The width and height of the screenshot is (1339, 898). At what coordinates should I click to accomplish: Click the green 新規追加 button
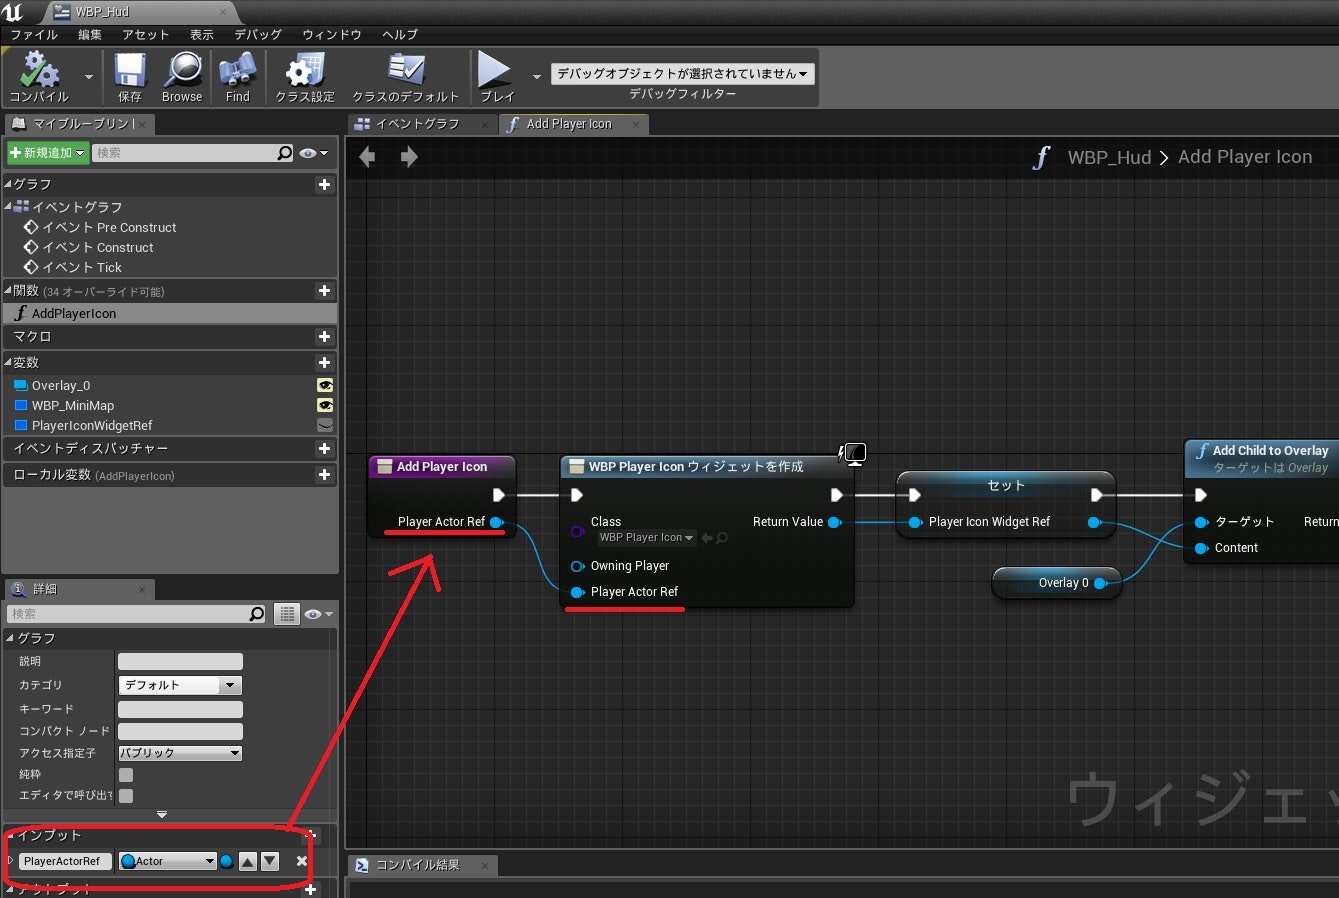pos(47,153)
